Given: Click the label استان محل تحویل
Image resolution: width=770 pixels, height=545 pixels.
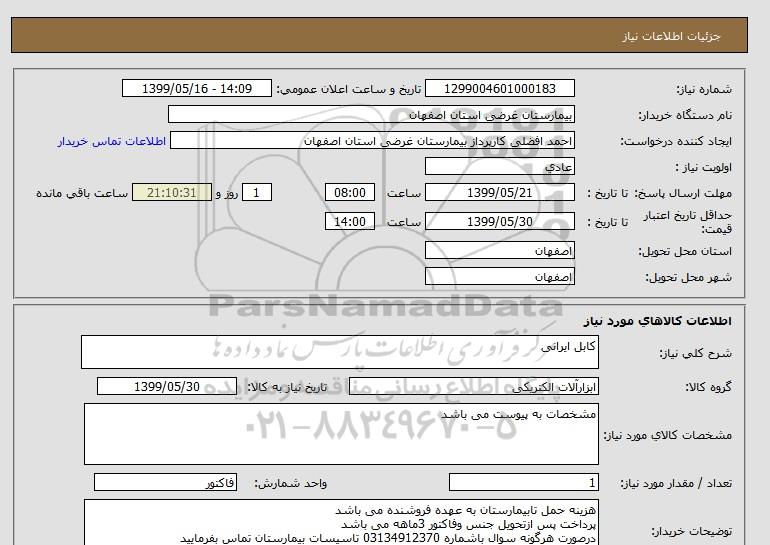Looking at the screenshot, I should pyautogui.click(x=685, y=251).
